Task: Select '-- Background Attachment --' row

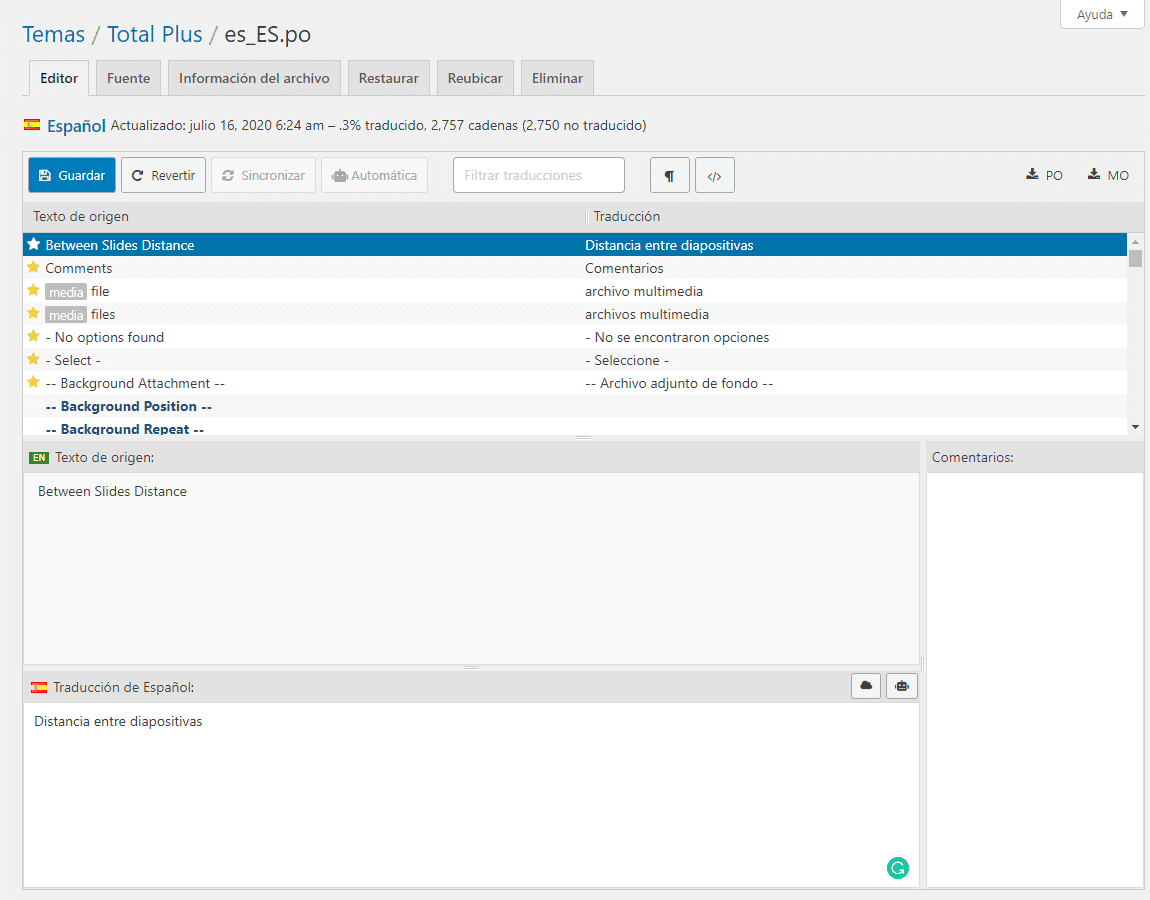Action: 575,383
